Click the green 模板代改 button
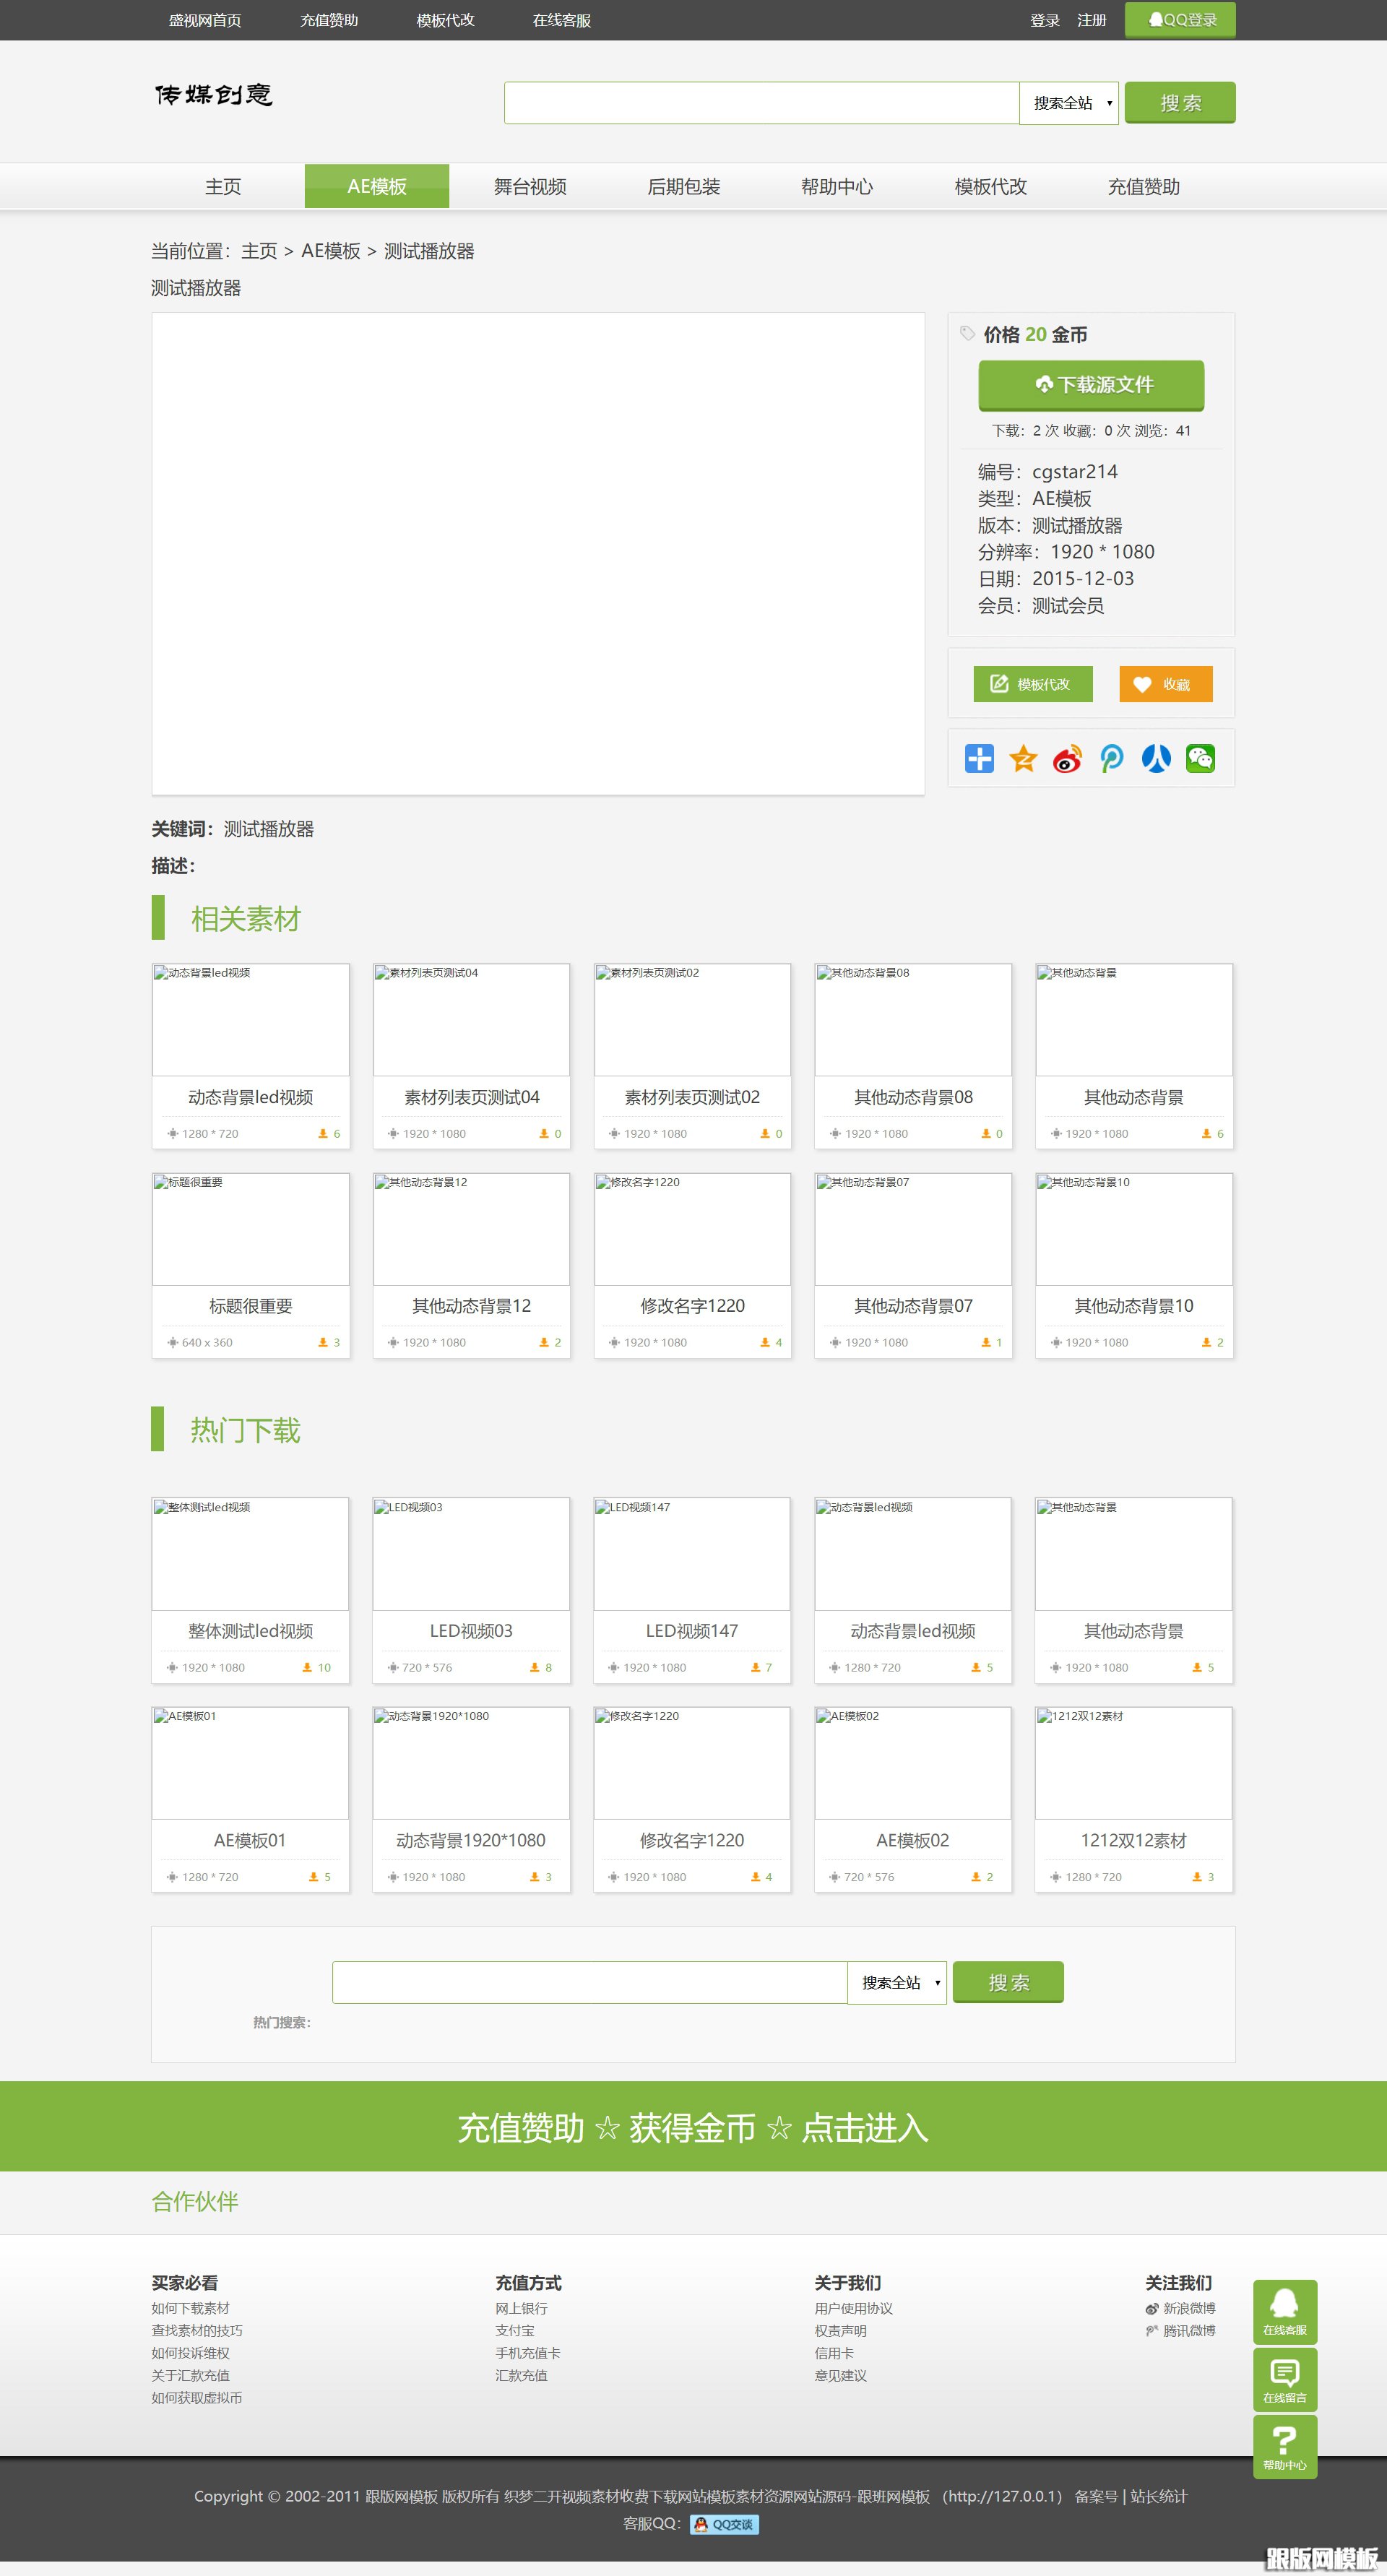1387x2576 pixels. coord(1032,684)
